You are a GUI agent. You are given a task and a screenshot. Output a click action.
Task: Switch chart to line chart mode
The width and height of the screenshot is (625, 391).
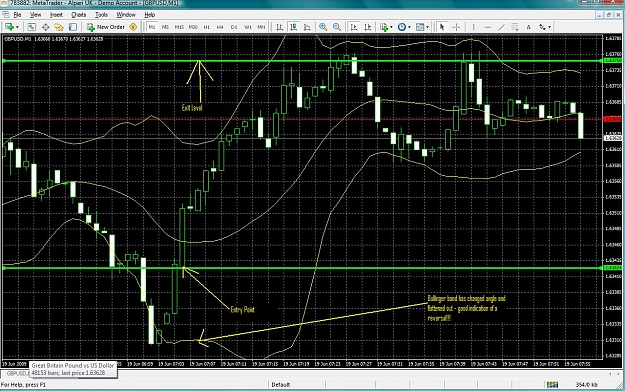point(307,27)
